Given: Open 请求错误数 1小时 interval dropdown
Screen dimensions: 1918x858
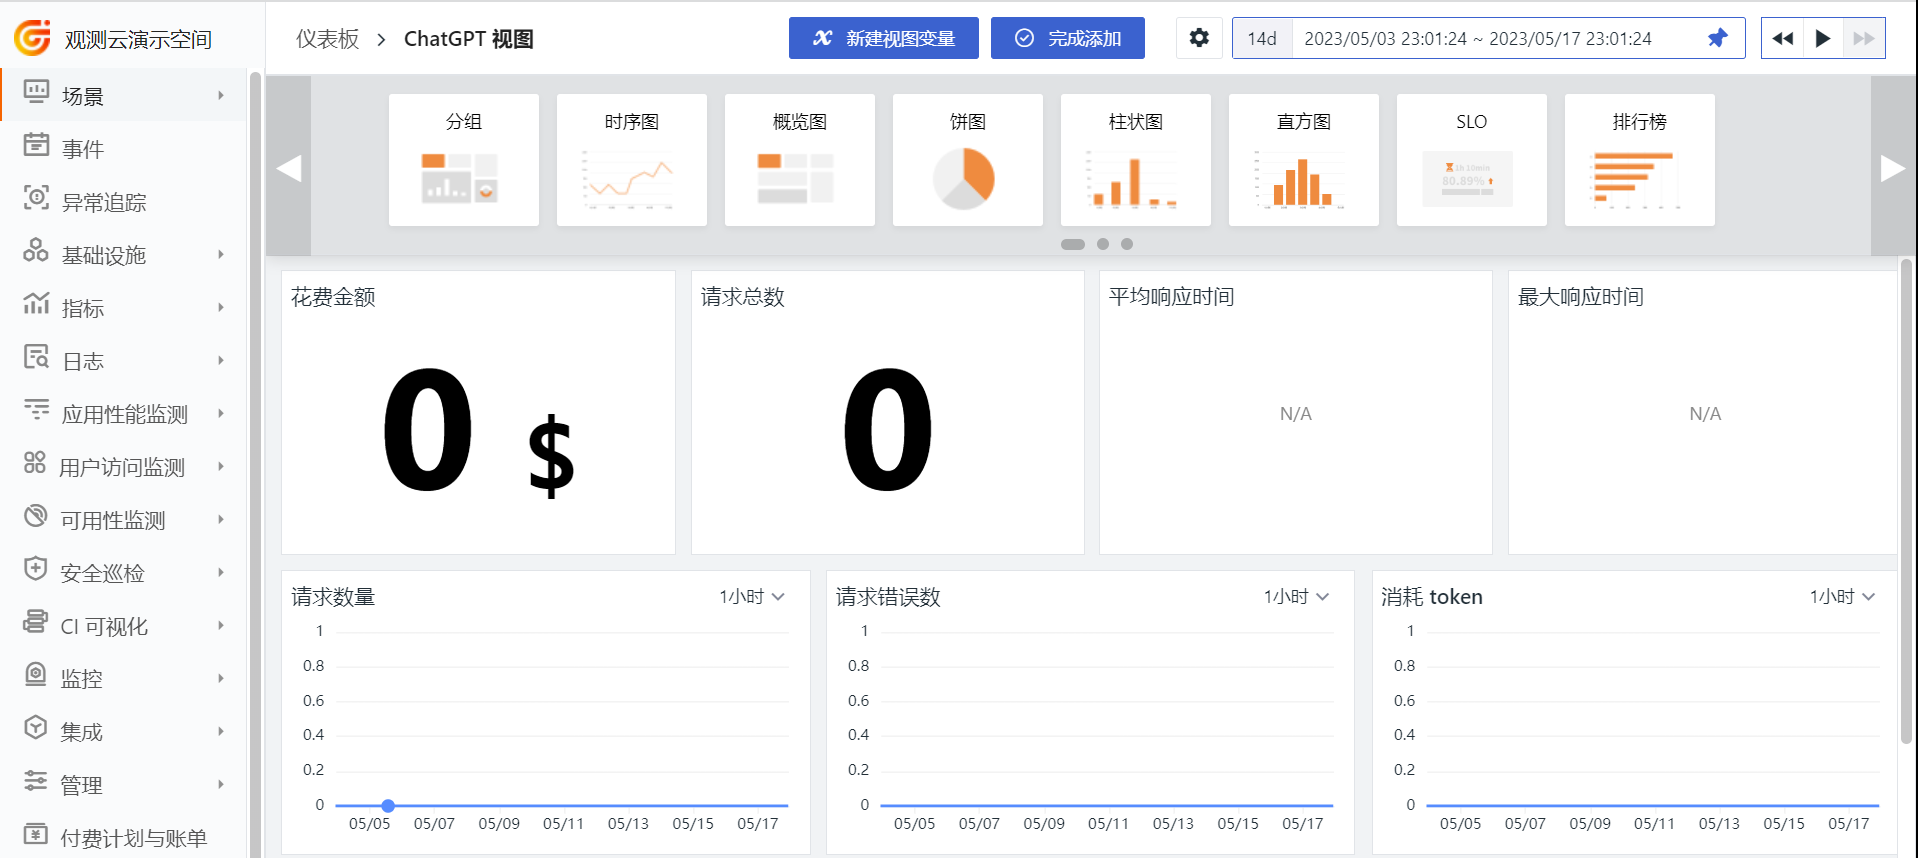Looking at the screenshot, I should [1296, 597].
